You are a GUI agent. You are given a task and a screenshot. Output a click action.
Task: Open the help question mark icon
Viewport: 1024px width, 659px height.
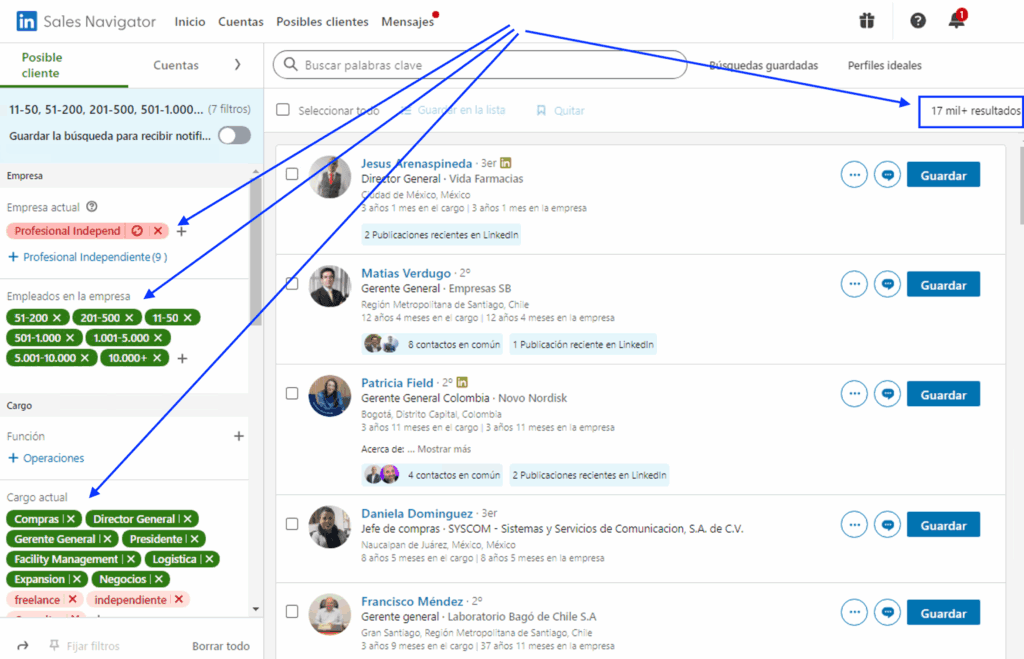point(918,21)
